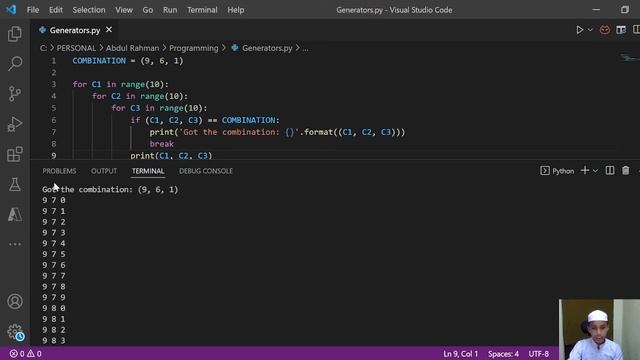Open the Edit menu
The width and height of the screenshot is (640, 360).
pyautogui.click(x=56, y=10)
